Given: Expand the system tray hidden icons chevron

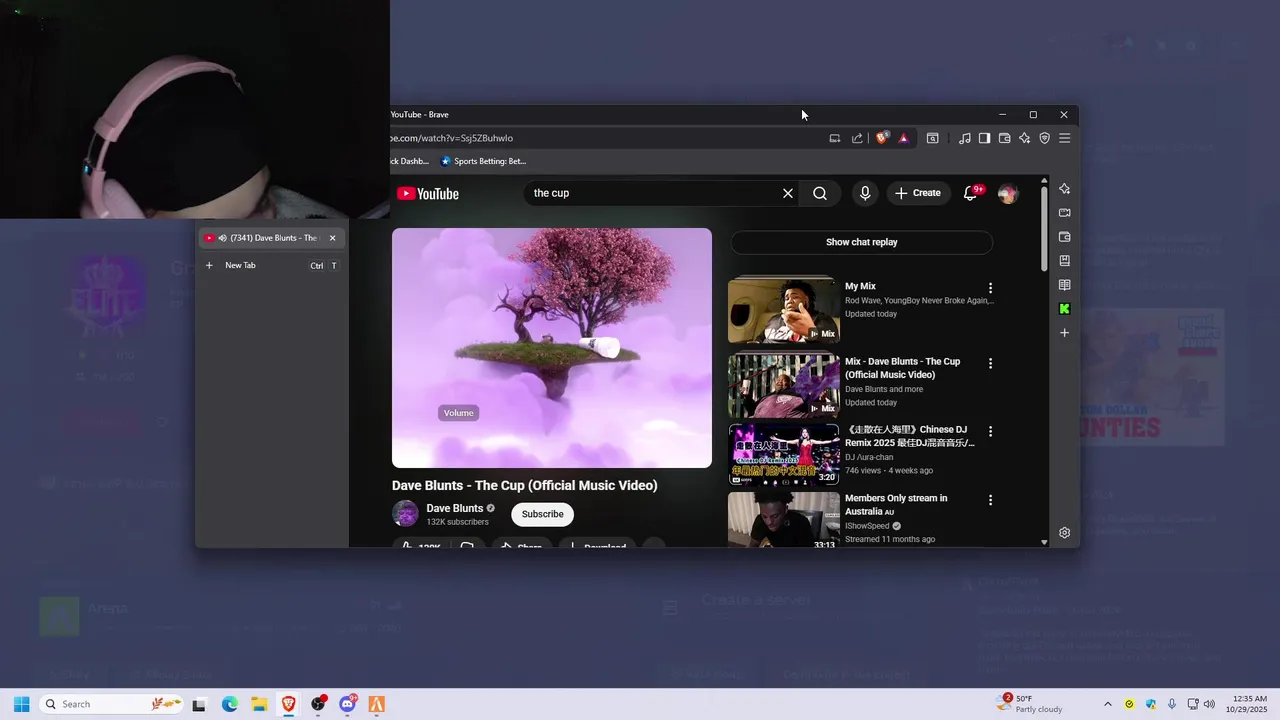Looking at the screenshot, I should pos(1107,704).
